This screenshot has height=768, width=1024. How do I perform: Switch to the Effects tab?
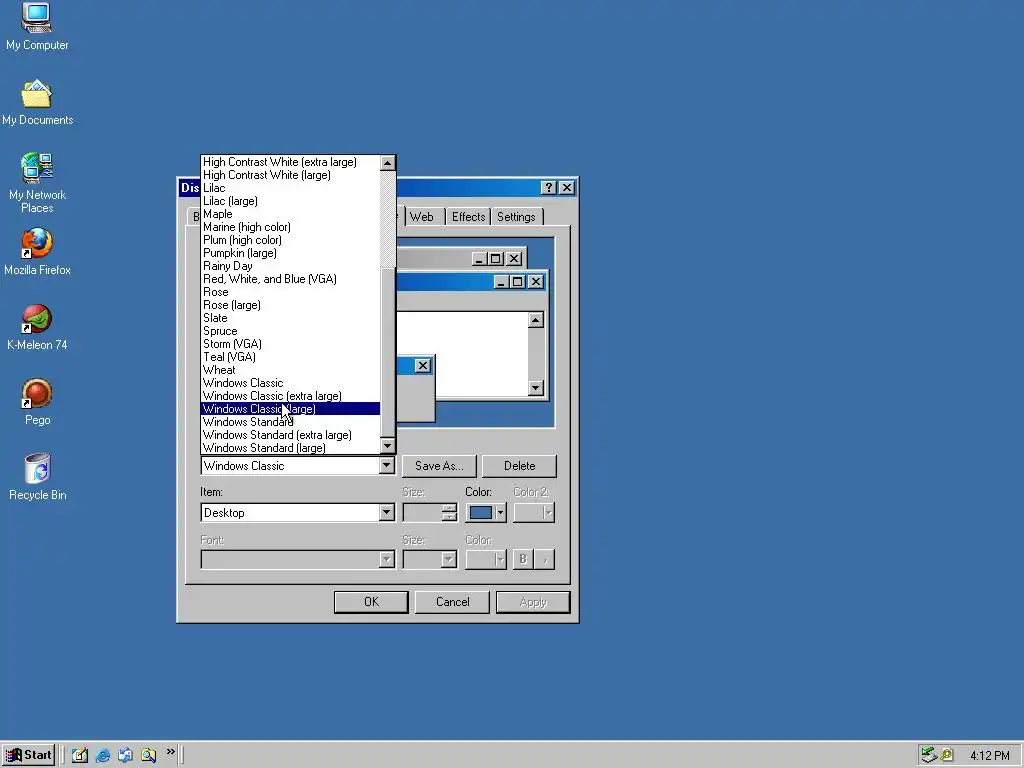pyautogui.click(x=468, y=217)
